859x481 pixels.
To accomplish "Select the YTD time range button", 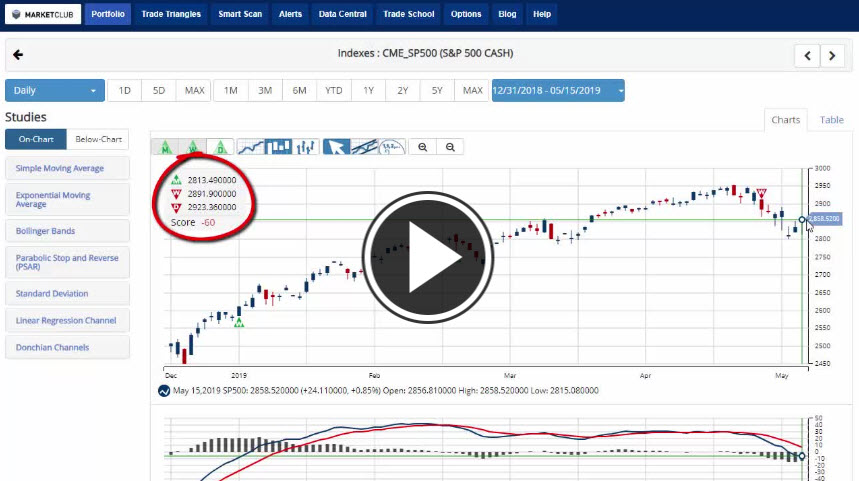I will click(333, 91).
